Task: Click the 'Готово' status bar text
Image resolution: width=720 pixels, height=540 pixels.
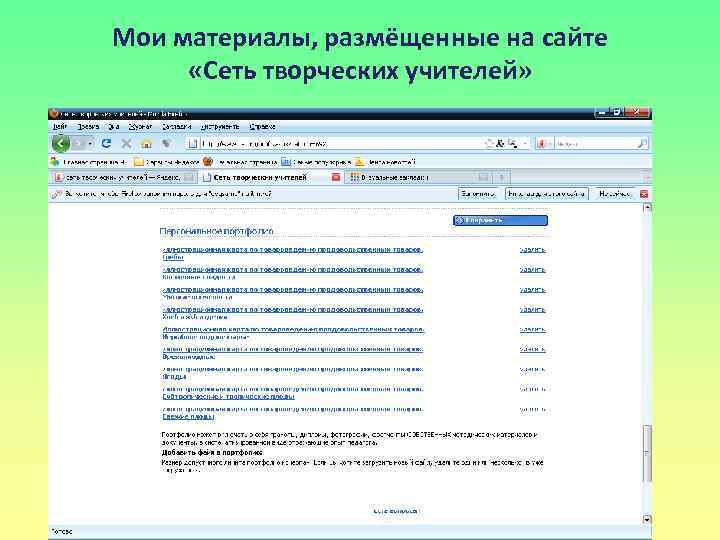Action: point(62,532)
